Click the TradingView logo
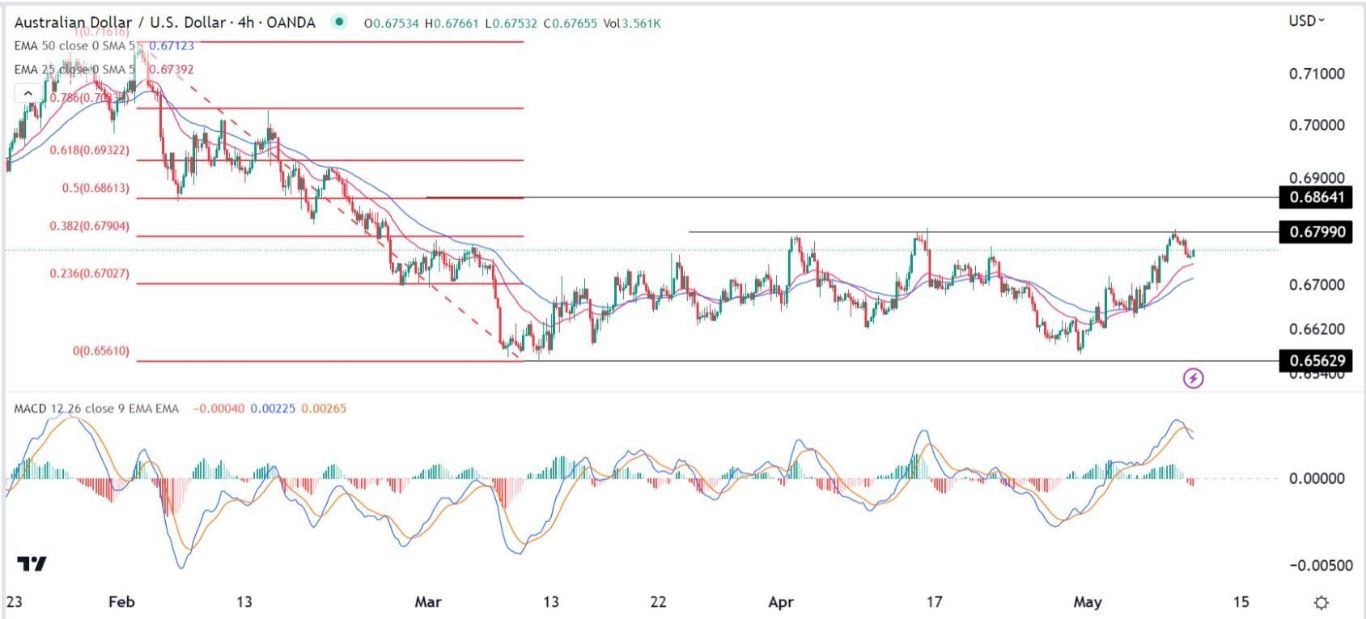Image resolution: width=1366 pixels, height=619 pixels. 33,564
